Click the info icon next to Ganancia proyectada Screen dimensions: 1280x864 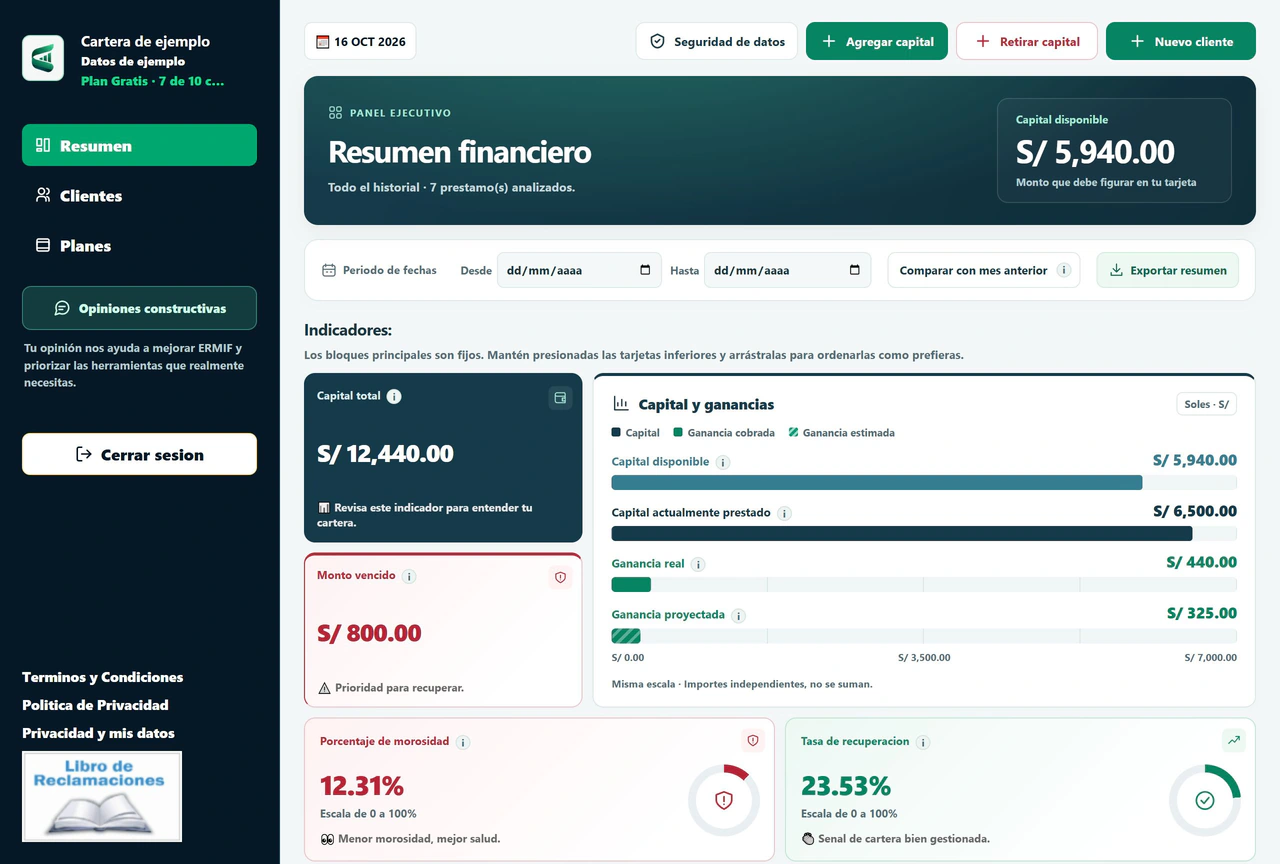coord(738,615)
